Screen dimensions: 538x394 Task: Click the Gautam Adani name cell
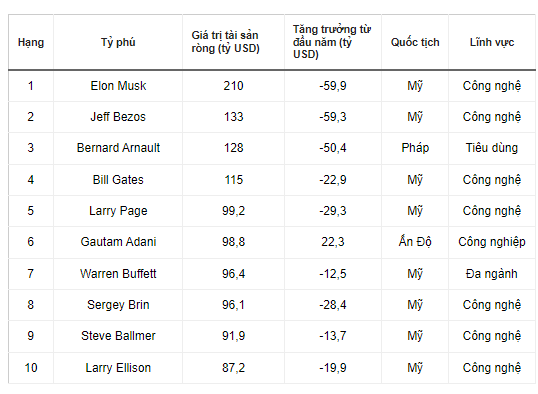[x=118, y=242]
